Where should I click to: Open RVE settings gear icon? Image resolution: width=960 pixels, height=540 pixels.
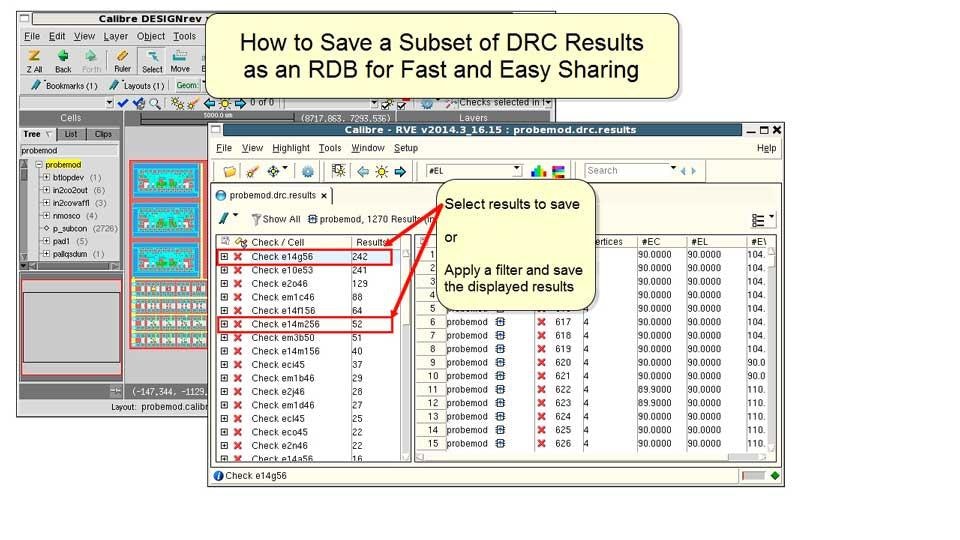tap(307, 171)
